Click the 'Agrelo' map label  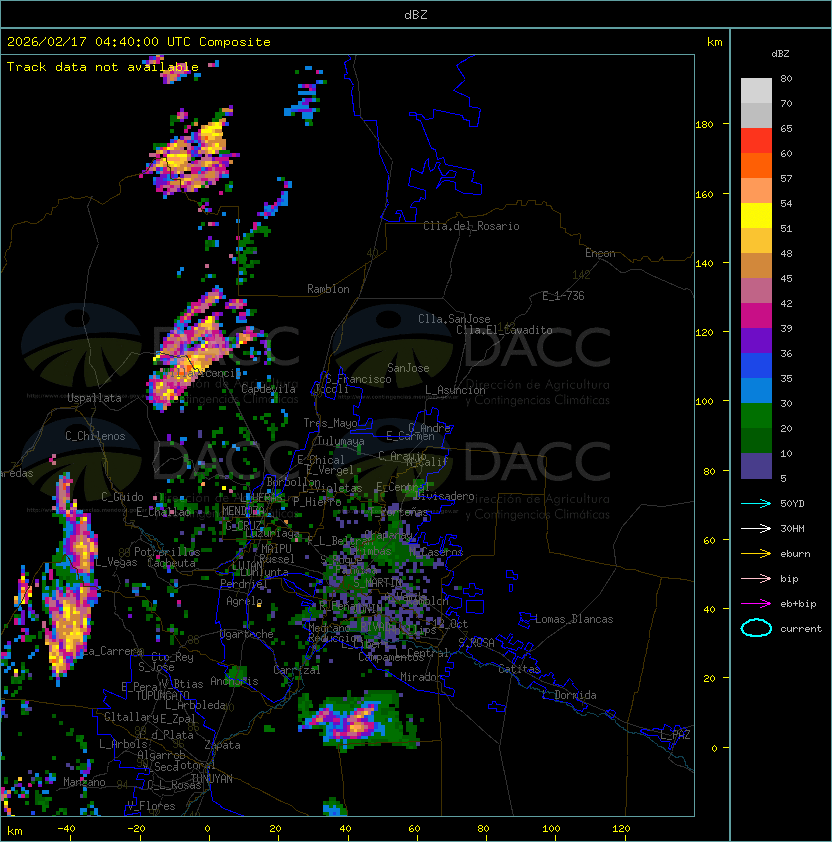pos(244,601)
